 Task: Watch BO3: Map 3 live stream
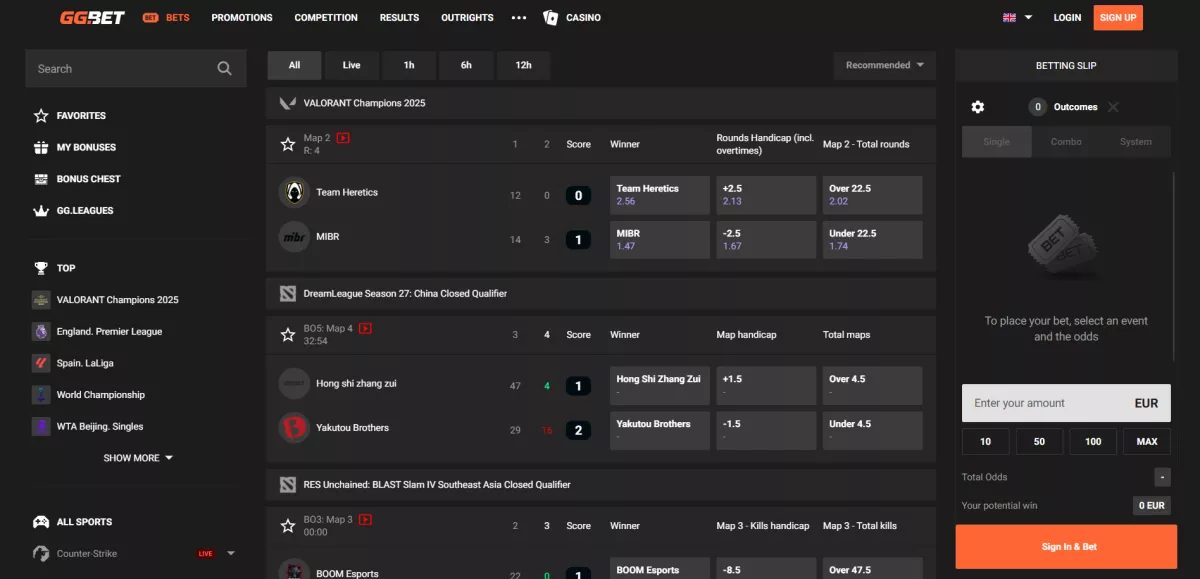[x=365, y=519]
